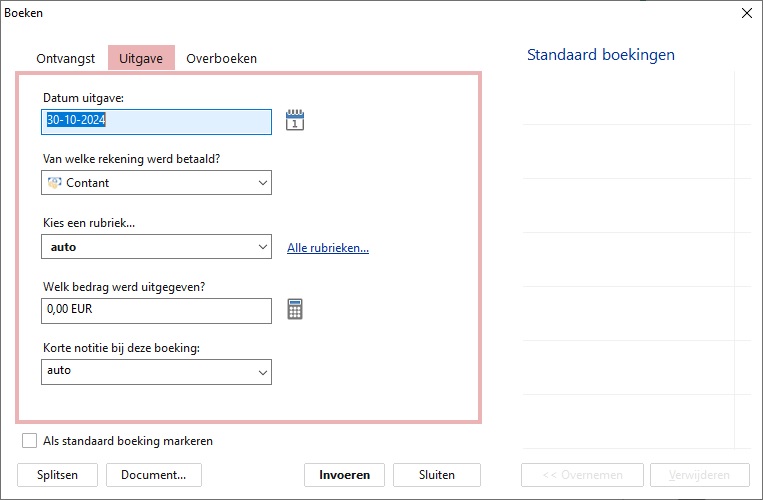Close the Boeken dialog window

(x=746, y=13)
